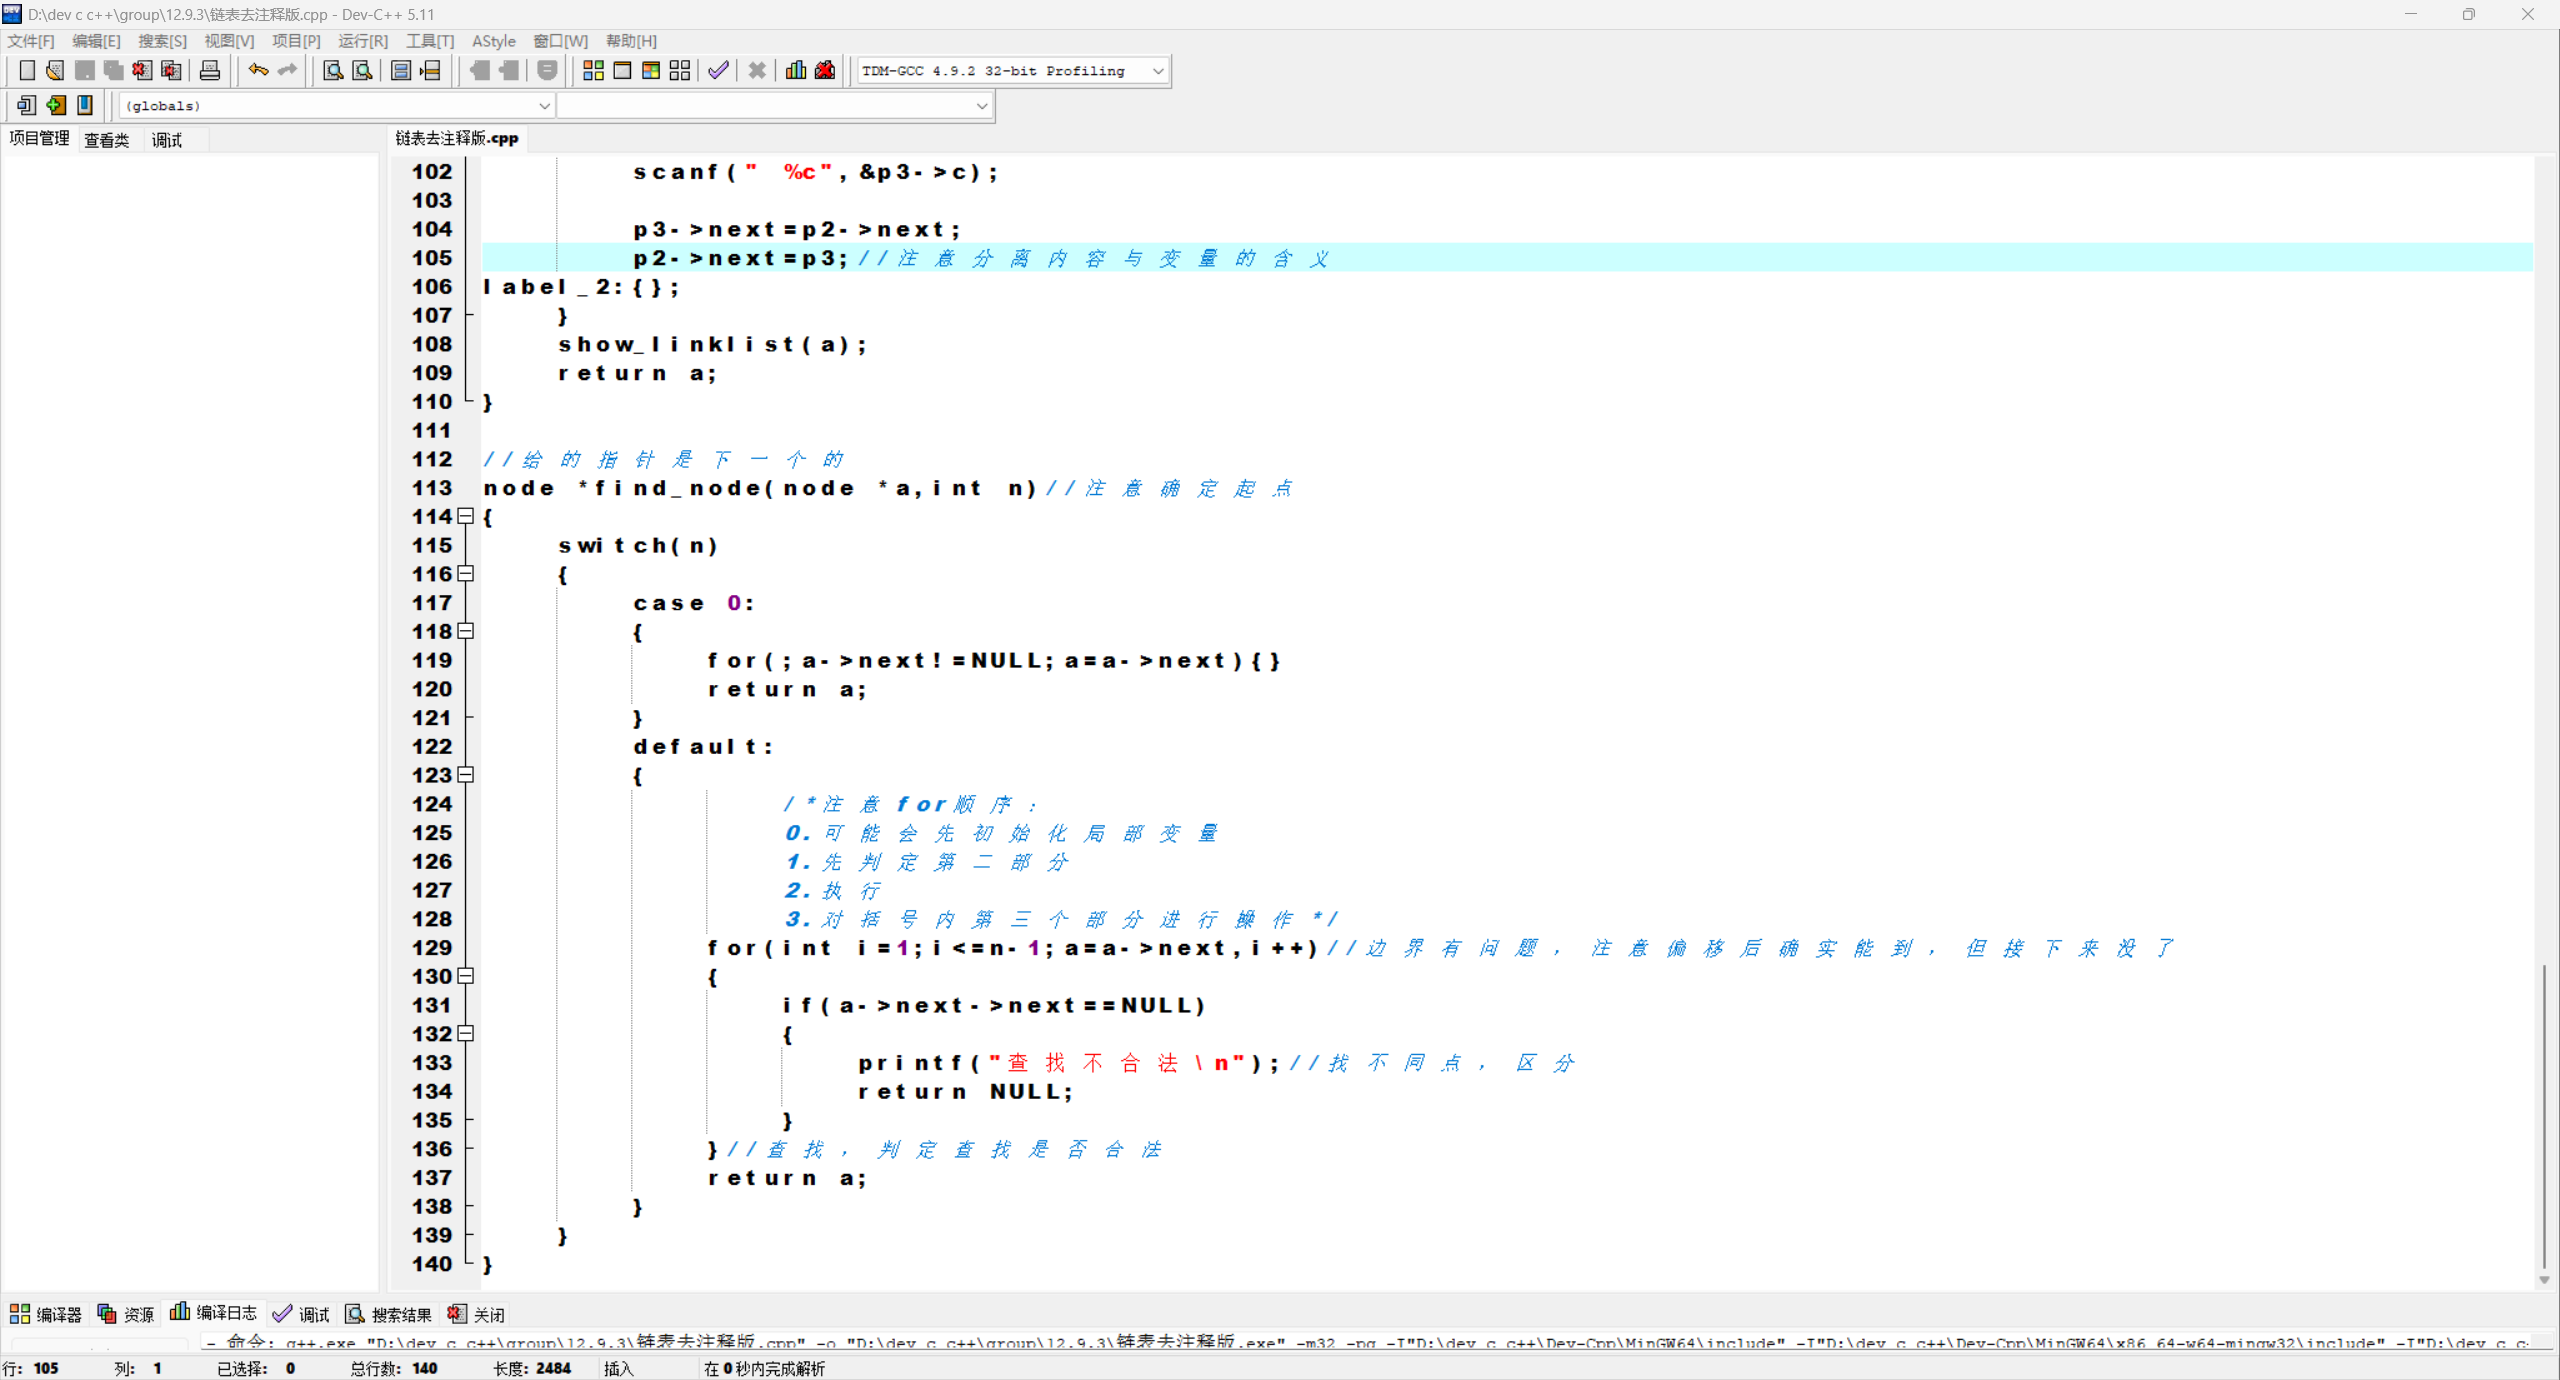The width and height of the screenshot is (2560, 1380).
Task: Click the Print icon in the toolbar
Action: tap(210, 70)
